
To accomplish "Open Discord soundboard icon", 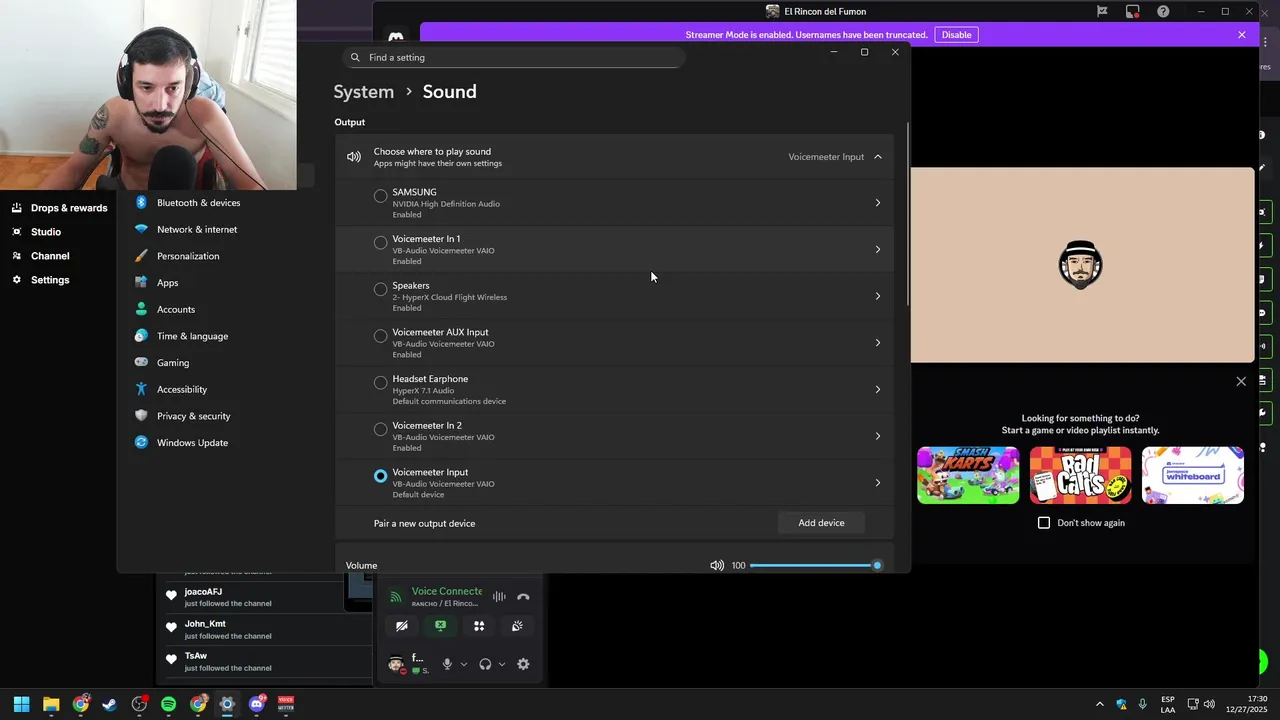I will (517, 626).
